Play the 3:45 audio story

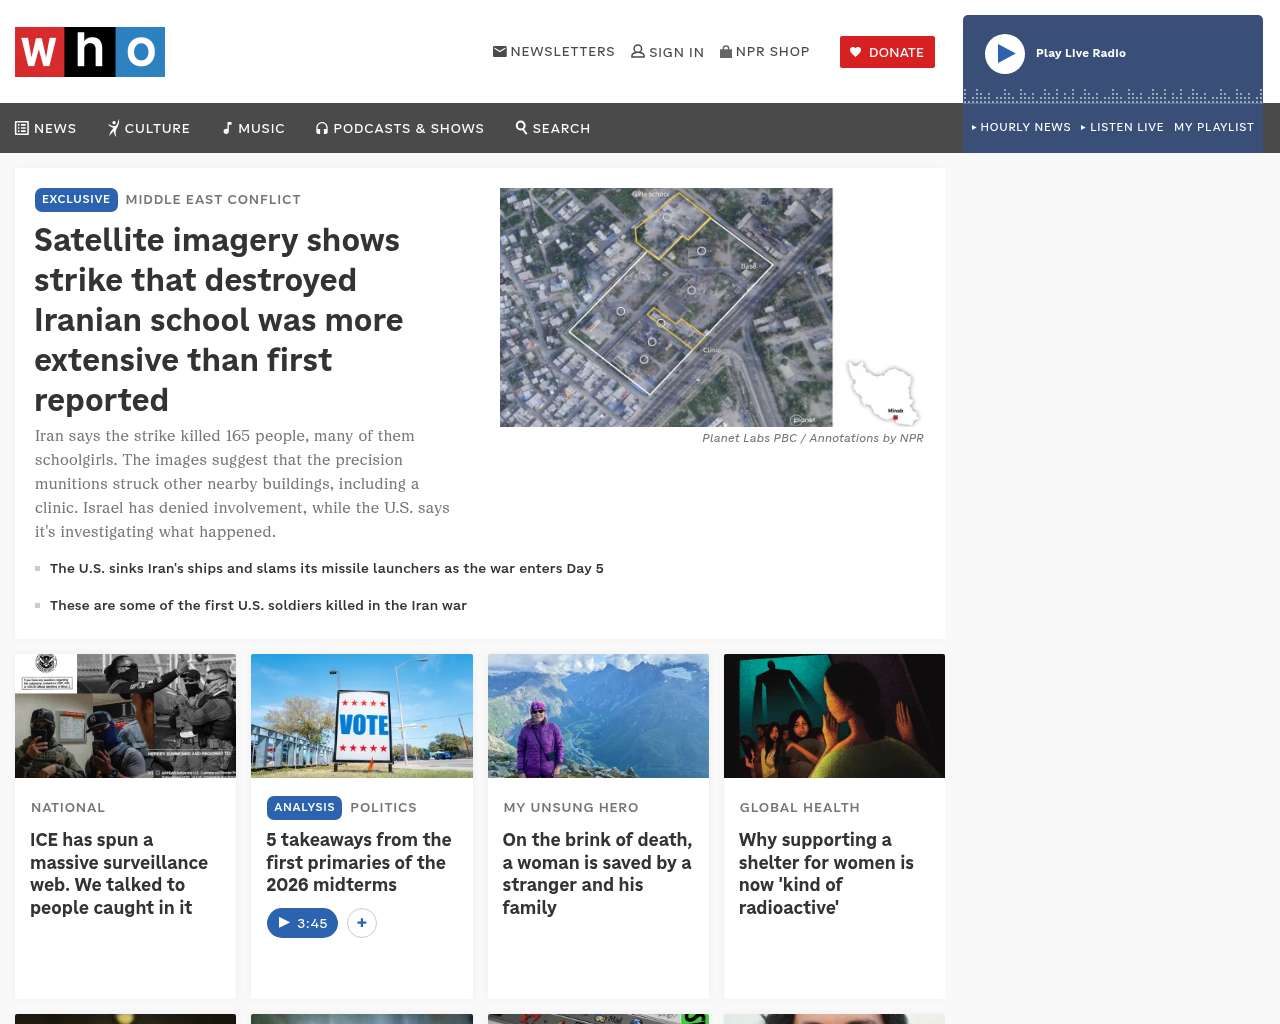302,923
